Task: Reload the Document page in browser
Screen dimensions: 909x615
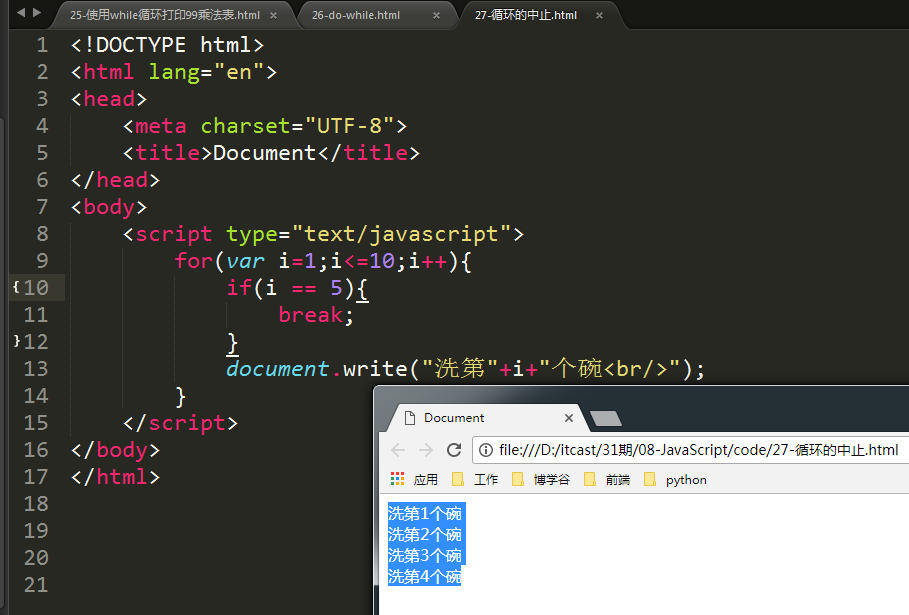Action: (x=454, y=450)
